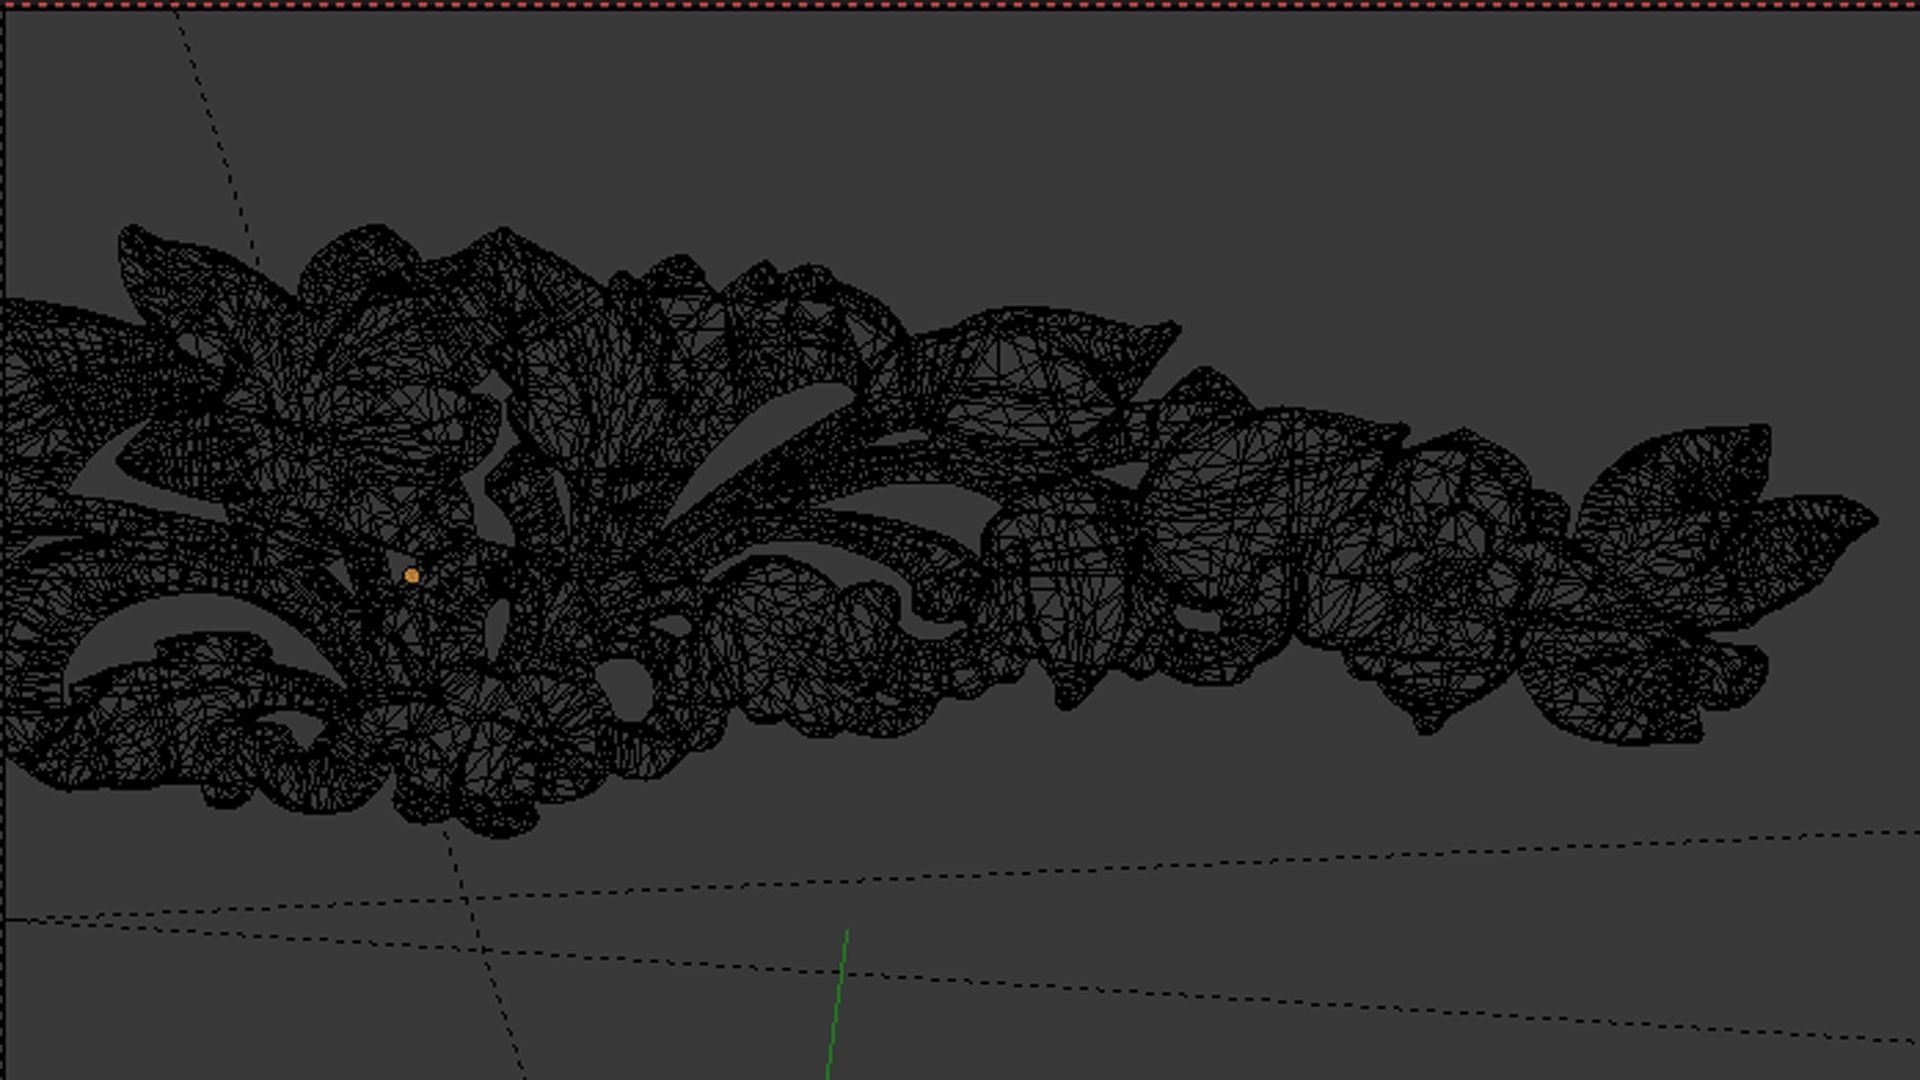Click the pointed leaf tip at far right
Screen dimensions: 1920x1080
[1872, 519]
